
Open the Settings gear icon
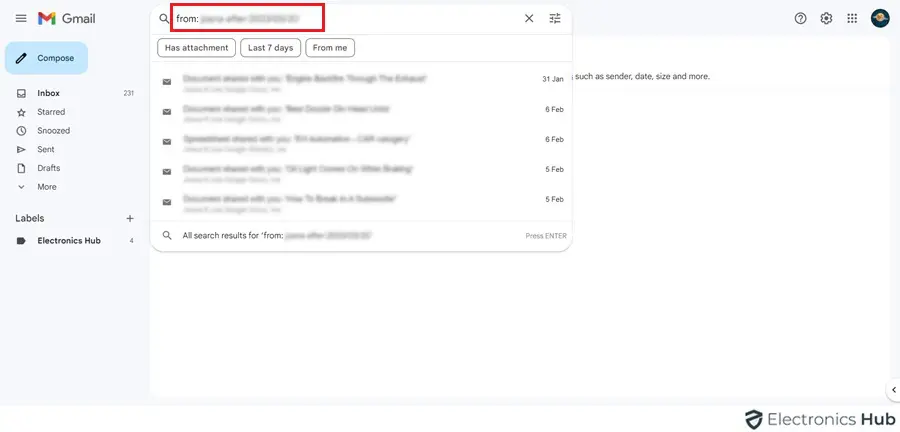[826, 18]
